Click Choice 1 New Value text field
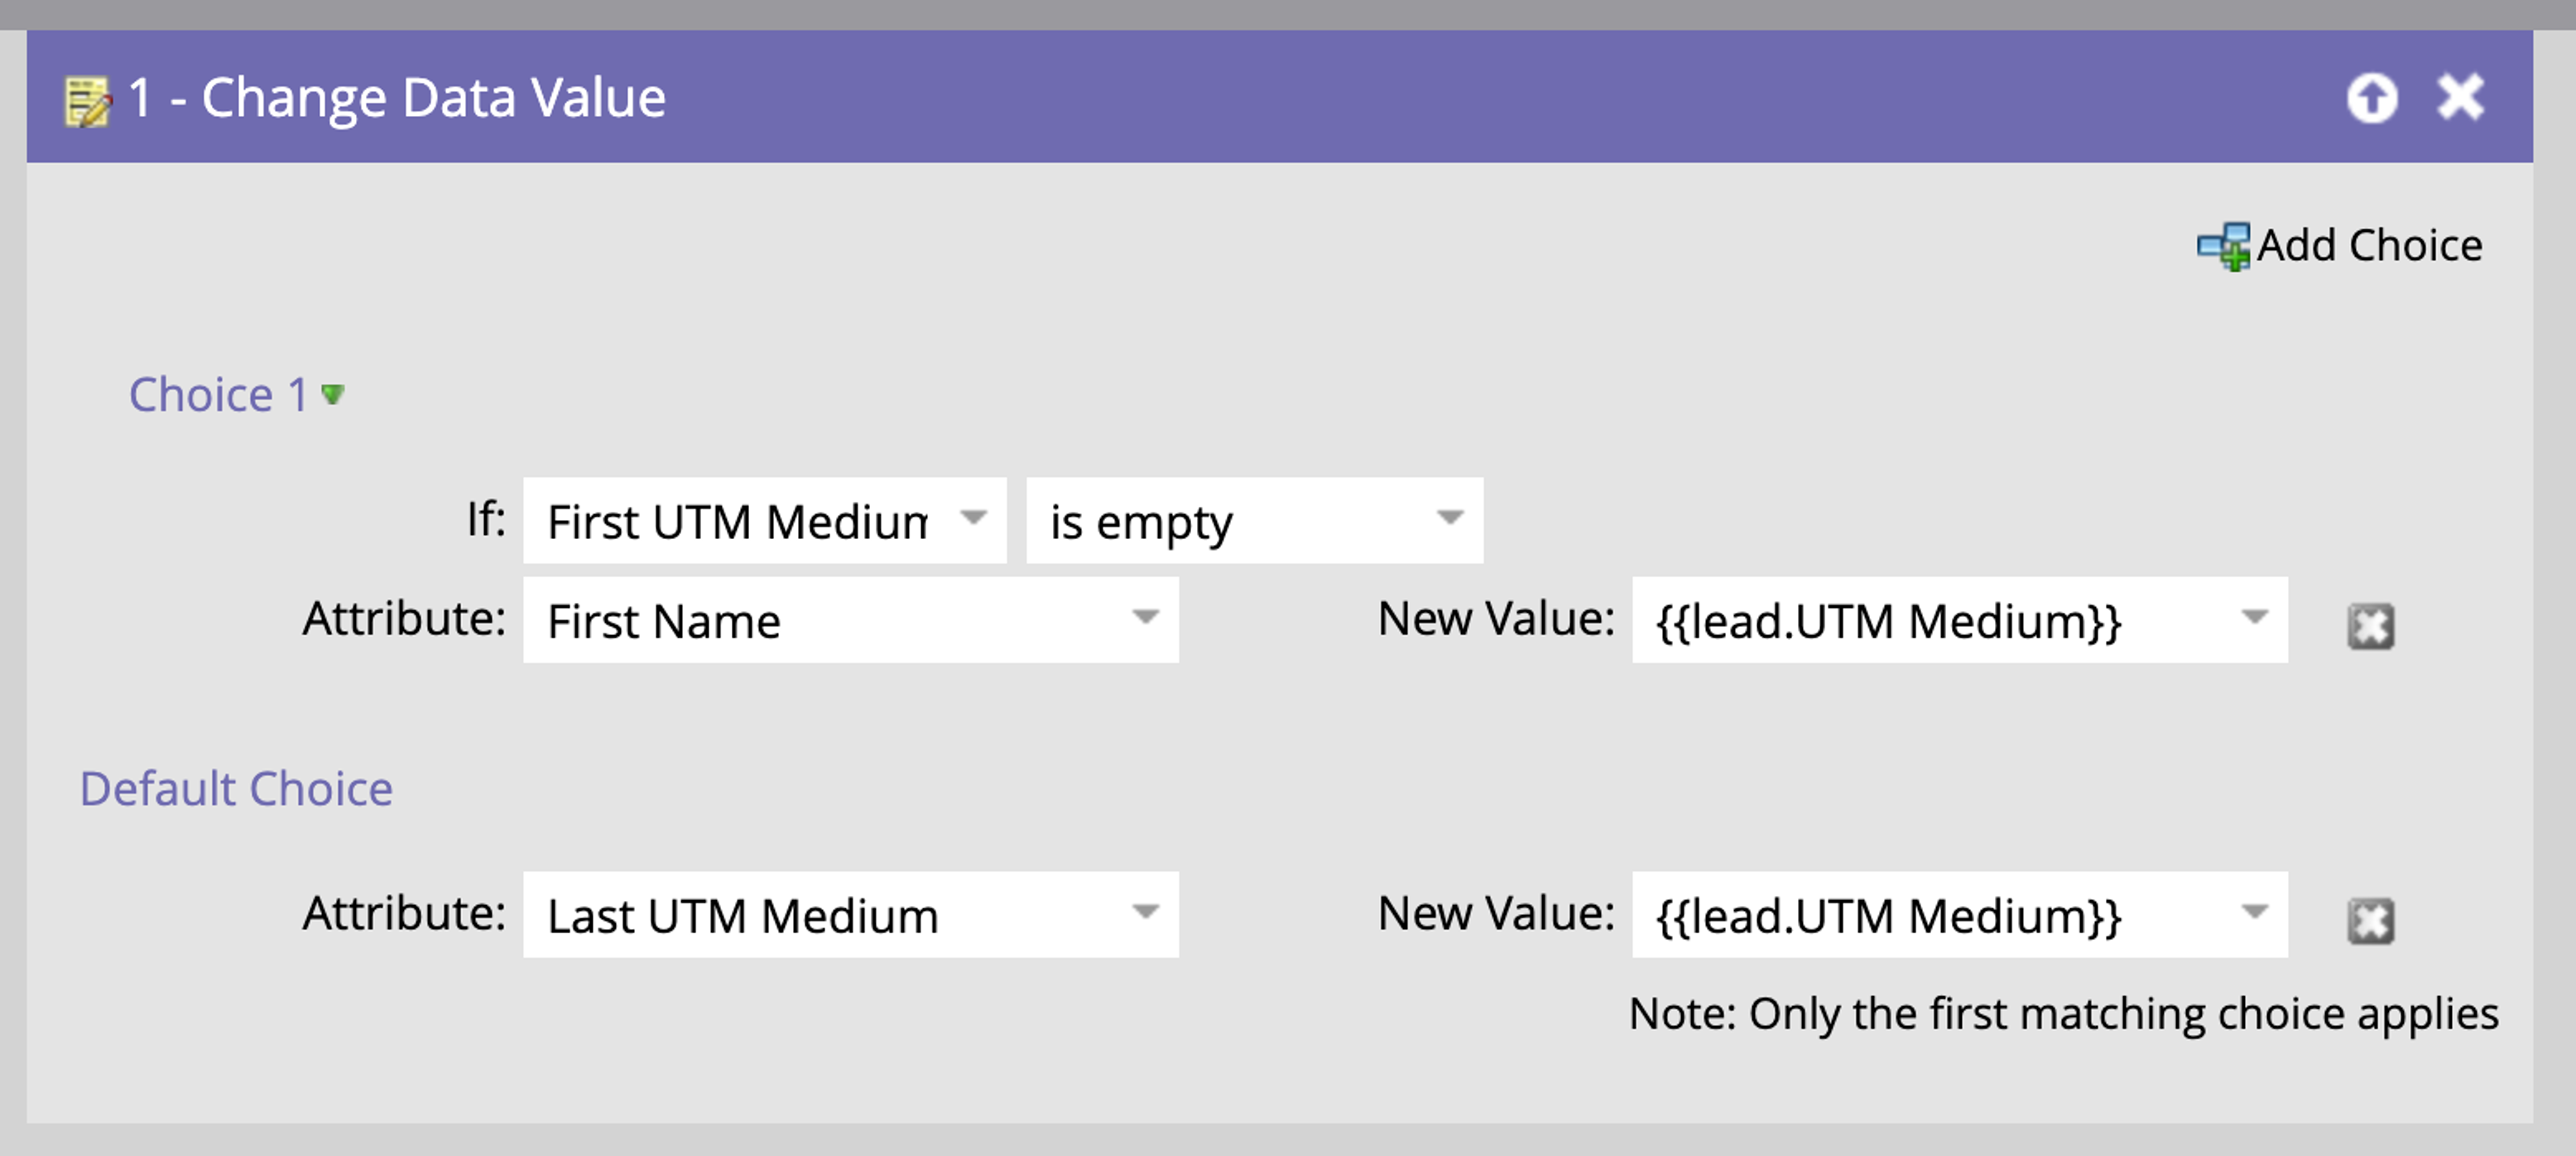 pyautogui.click(x=1930, y=620)
